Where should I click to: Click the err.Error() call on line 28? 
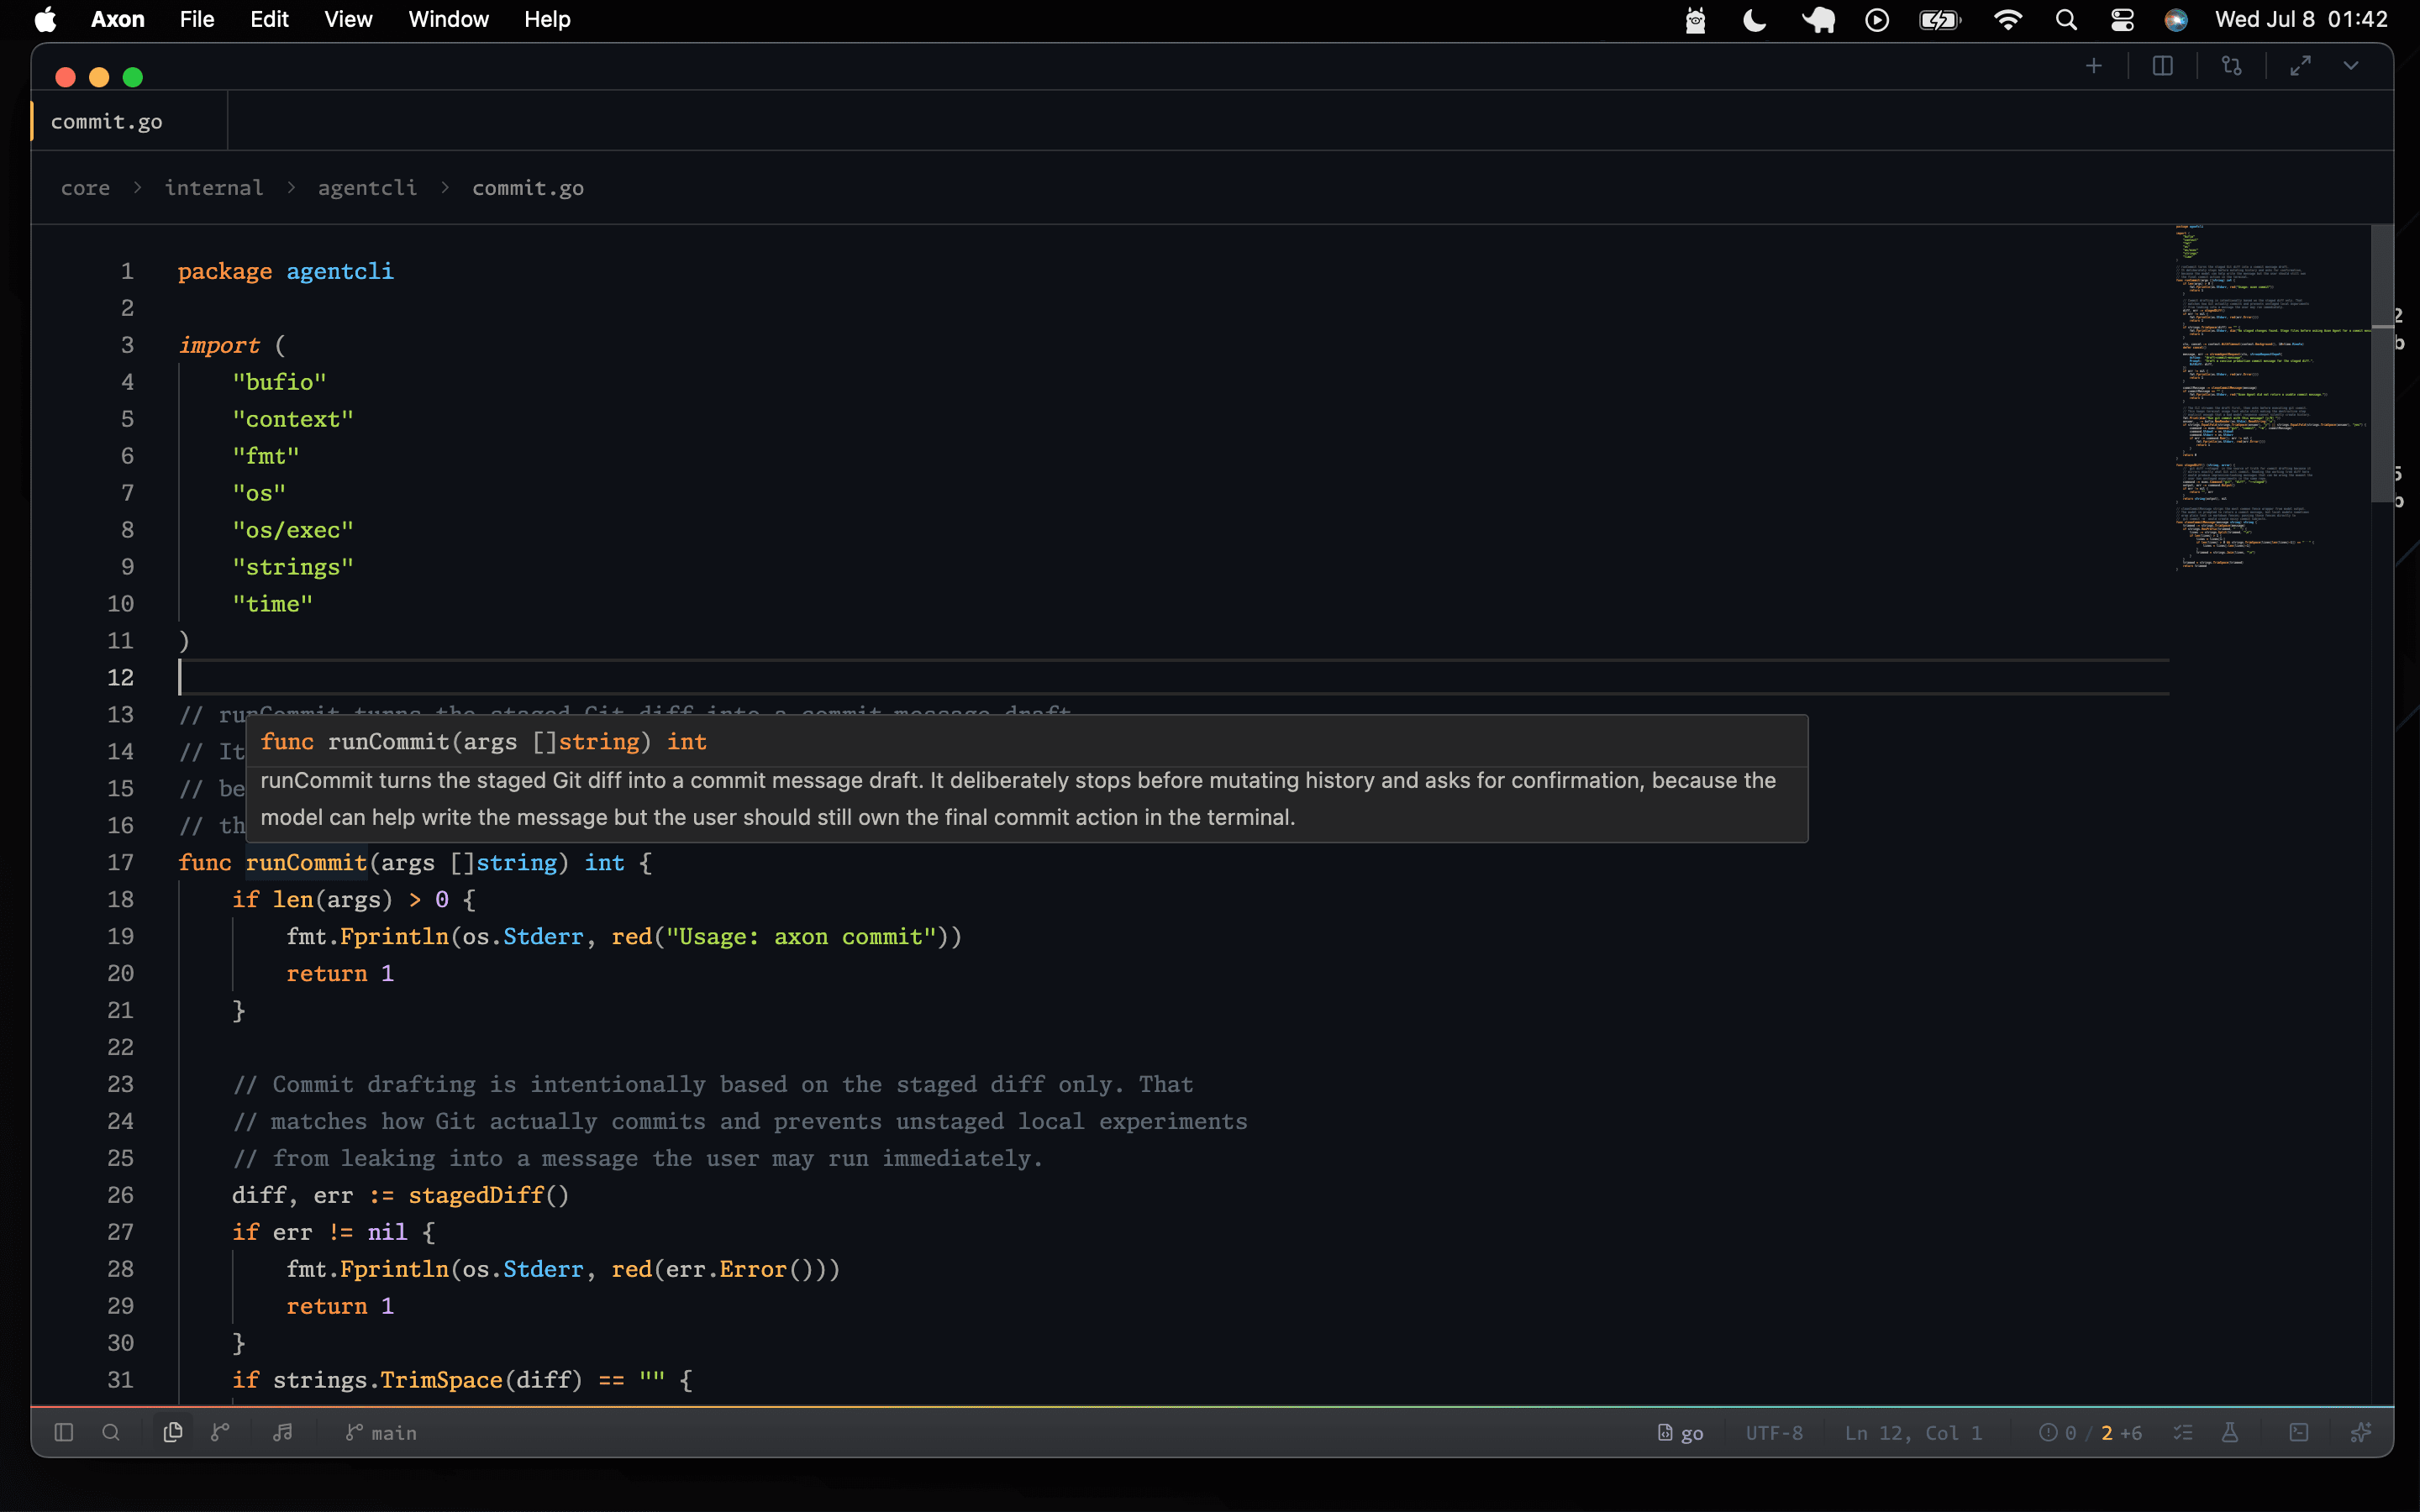pos(740,1269)
